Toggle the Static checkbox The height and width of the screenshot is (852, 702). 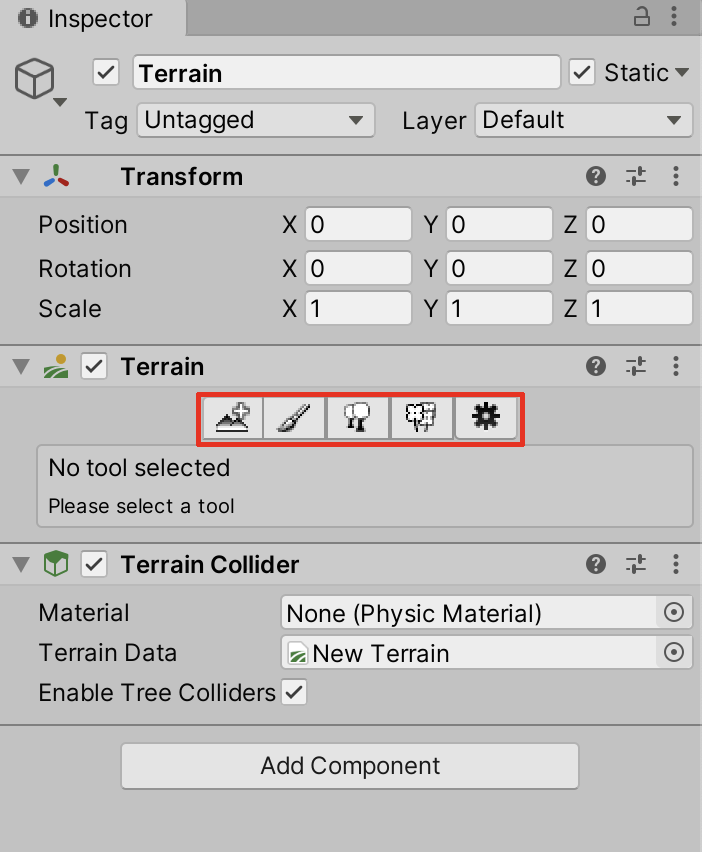[x=581, y=73]
